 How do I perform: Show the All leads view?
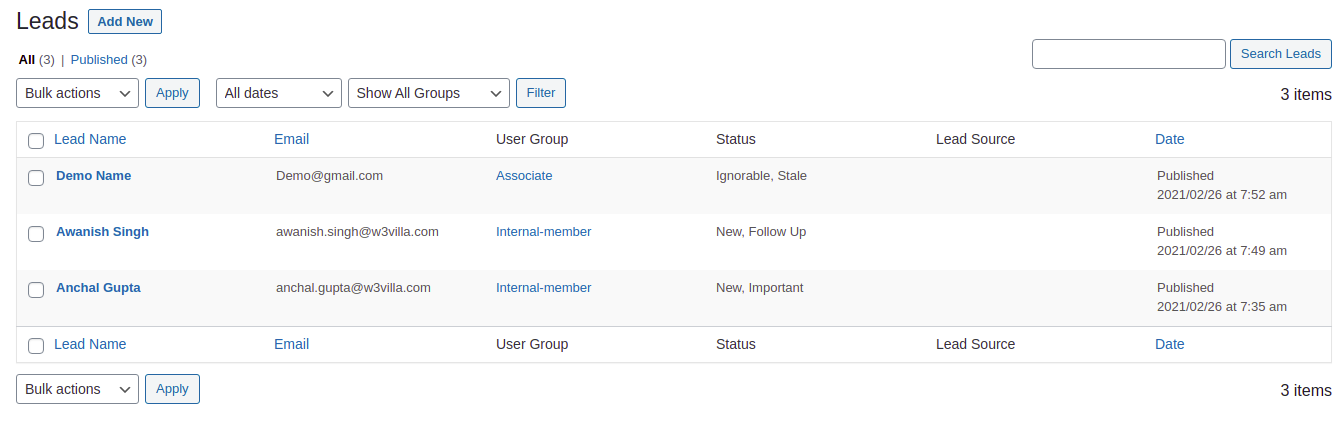pyautogui.click(x=27, y=59)
